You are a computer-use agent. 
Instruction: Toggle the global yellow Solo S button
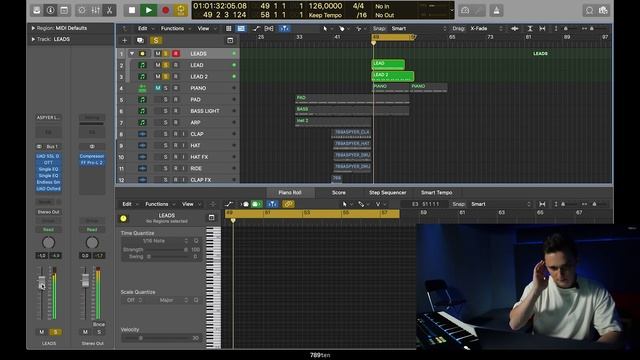[156, 40]
